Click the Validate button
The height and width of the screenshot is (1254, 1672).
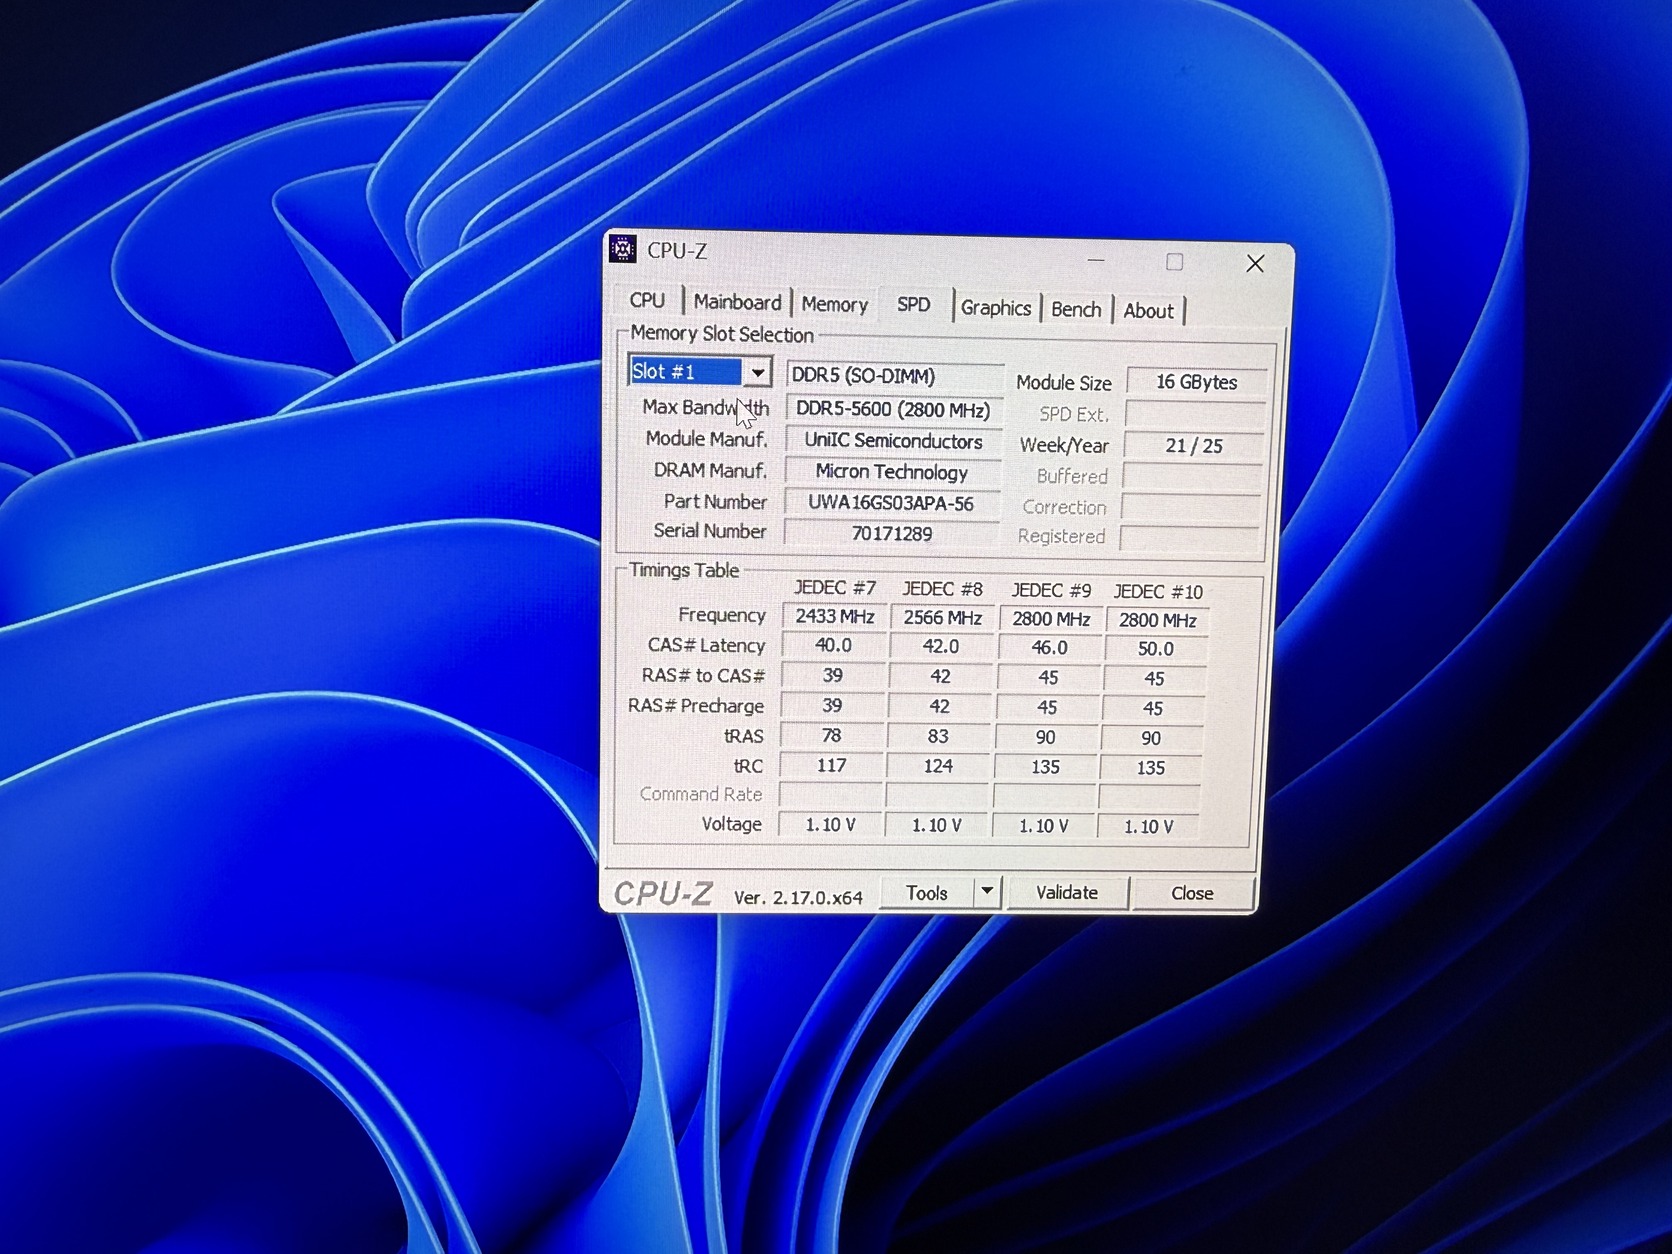tap(1067, 892)
